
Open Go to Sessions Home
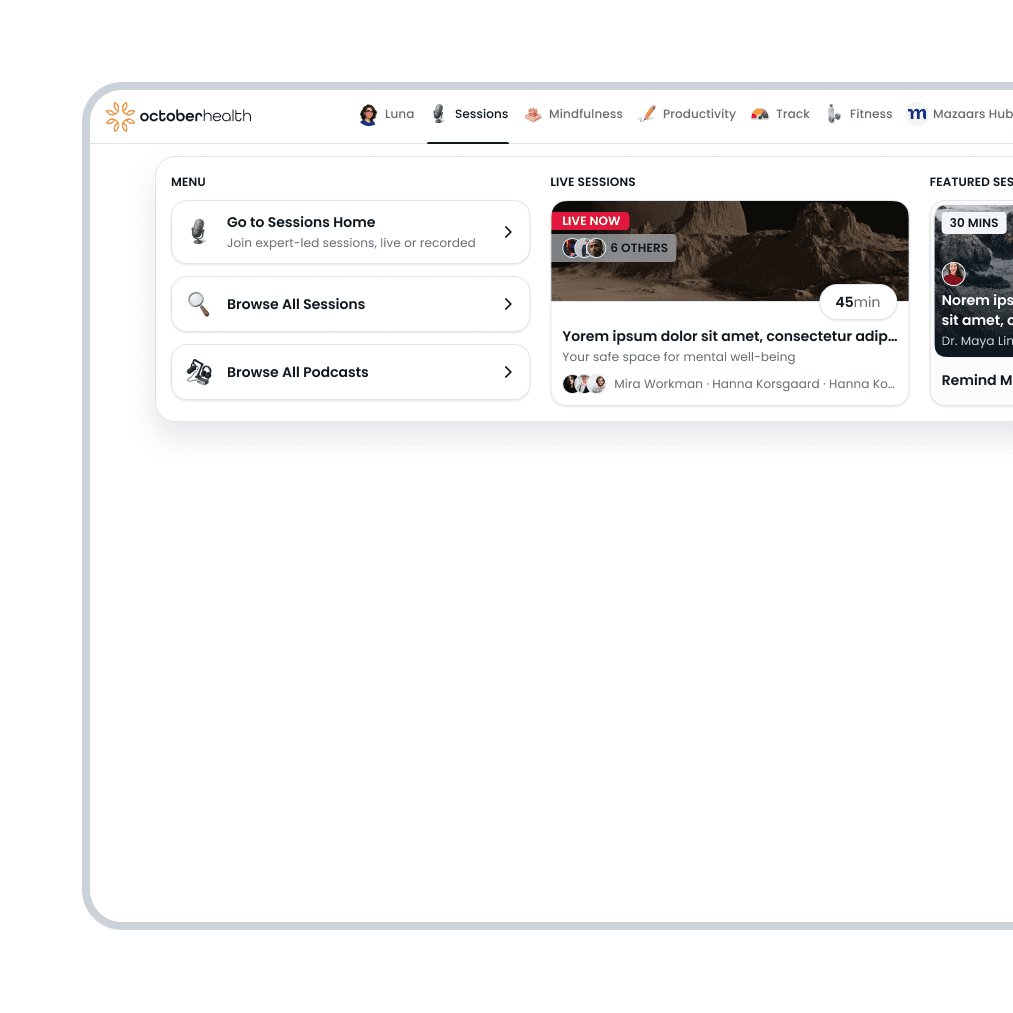[x=350, y=232]
